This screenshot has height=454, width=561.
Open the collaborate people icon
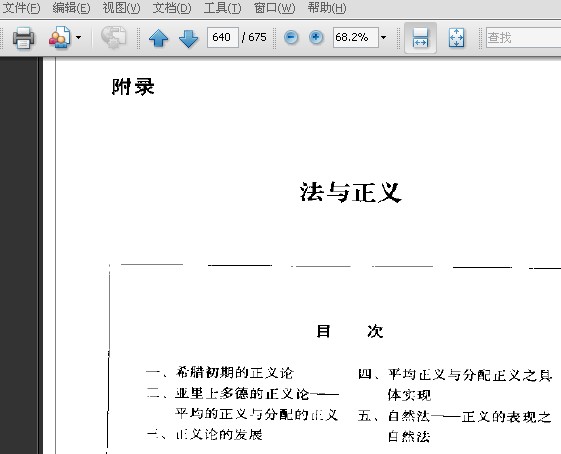pos(59,37)
